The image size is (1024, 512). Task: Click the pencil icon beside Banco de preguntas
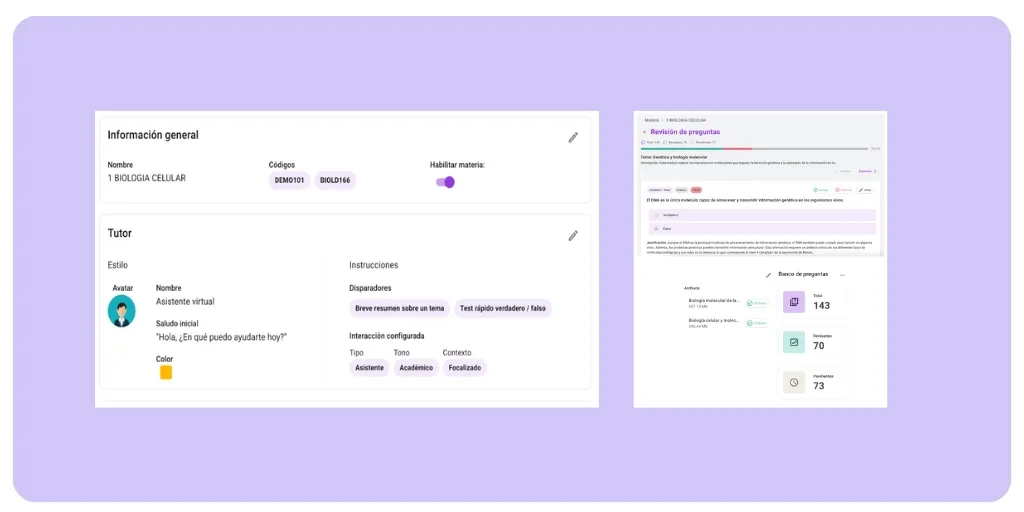tap(768, 274)
